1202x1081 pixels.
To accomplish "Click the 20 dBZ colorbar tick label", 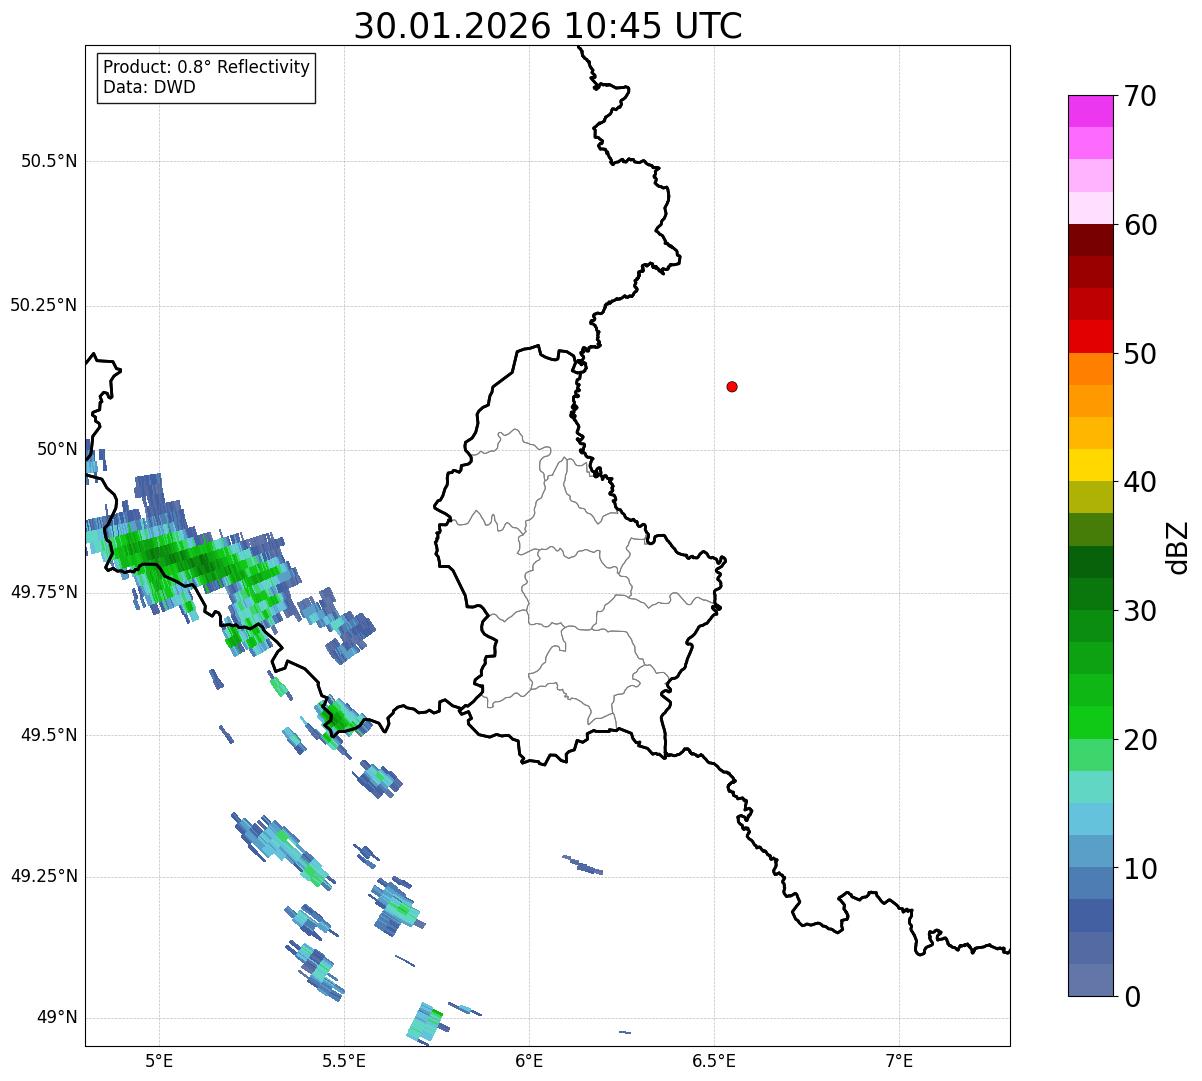I will 1140,740.
